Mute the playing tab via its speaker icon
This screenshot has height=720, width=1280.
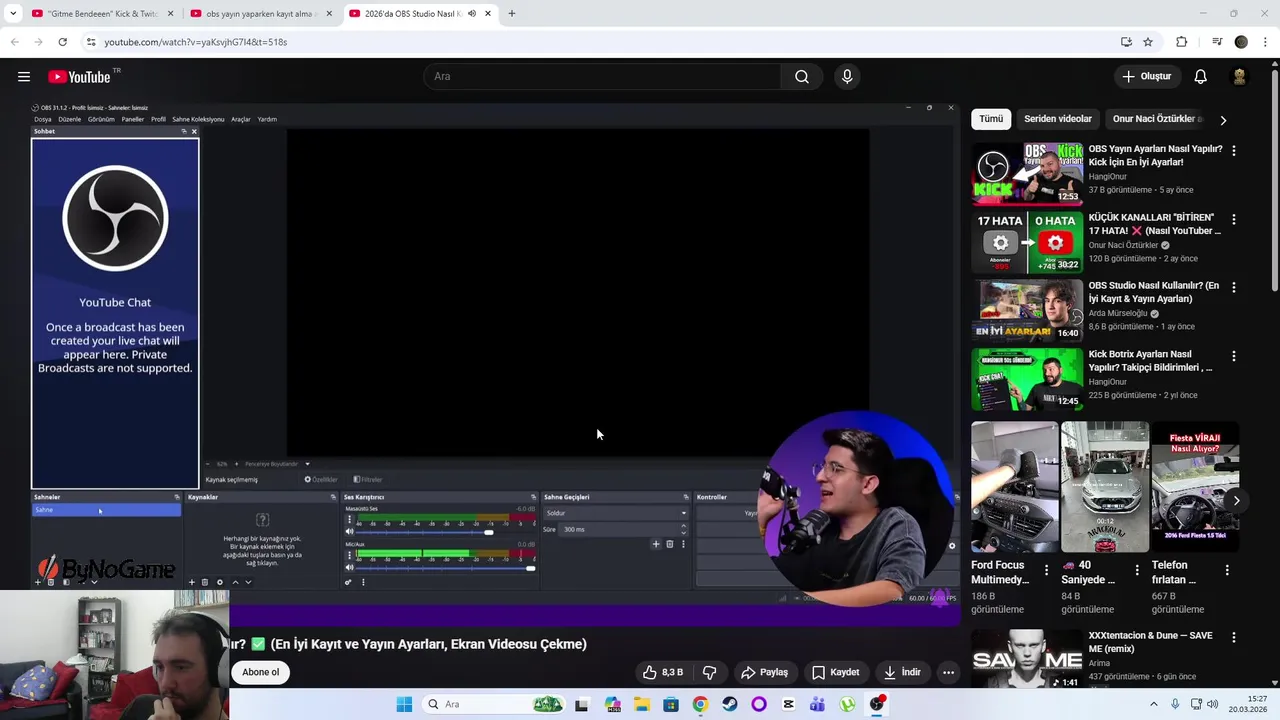pyautogui.click(x=471, y=14)
